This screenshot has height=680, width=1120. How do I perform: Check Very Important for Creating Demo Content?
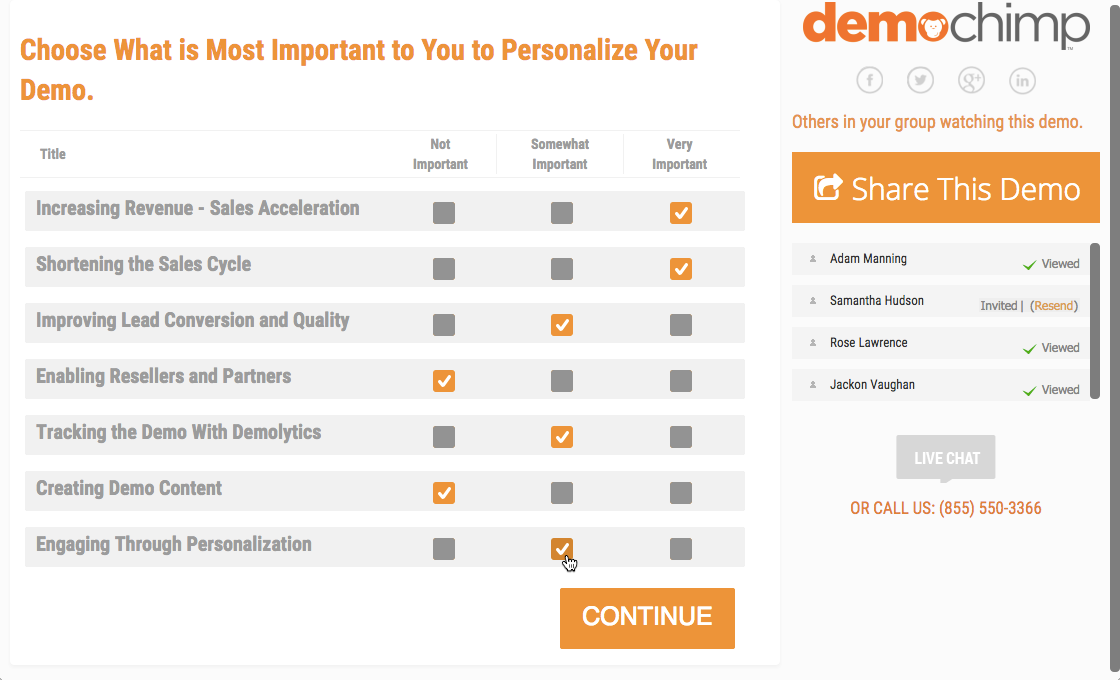tap(681, 493)
